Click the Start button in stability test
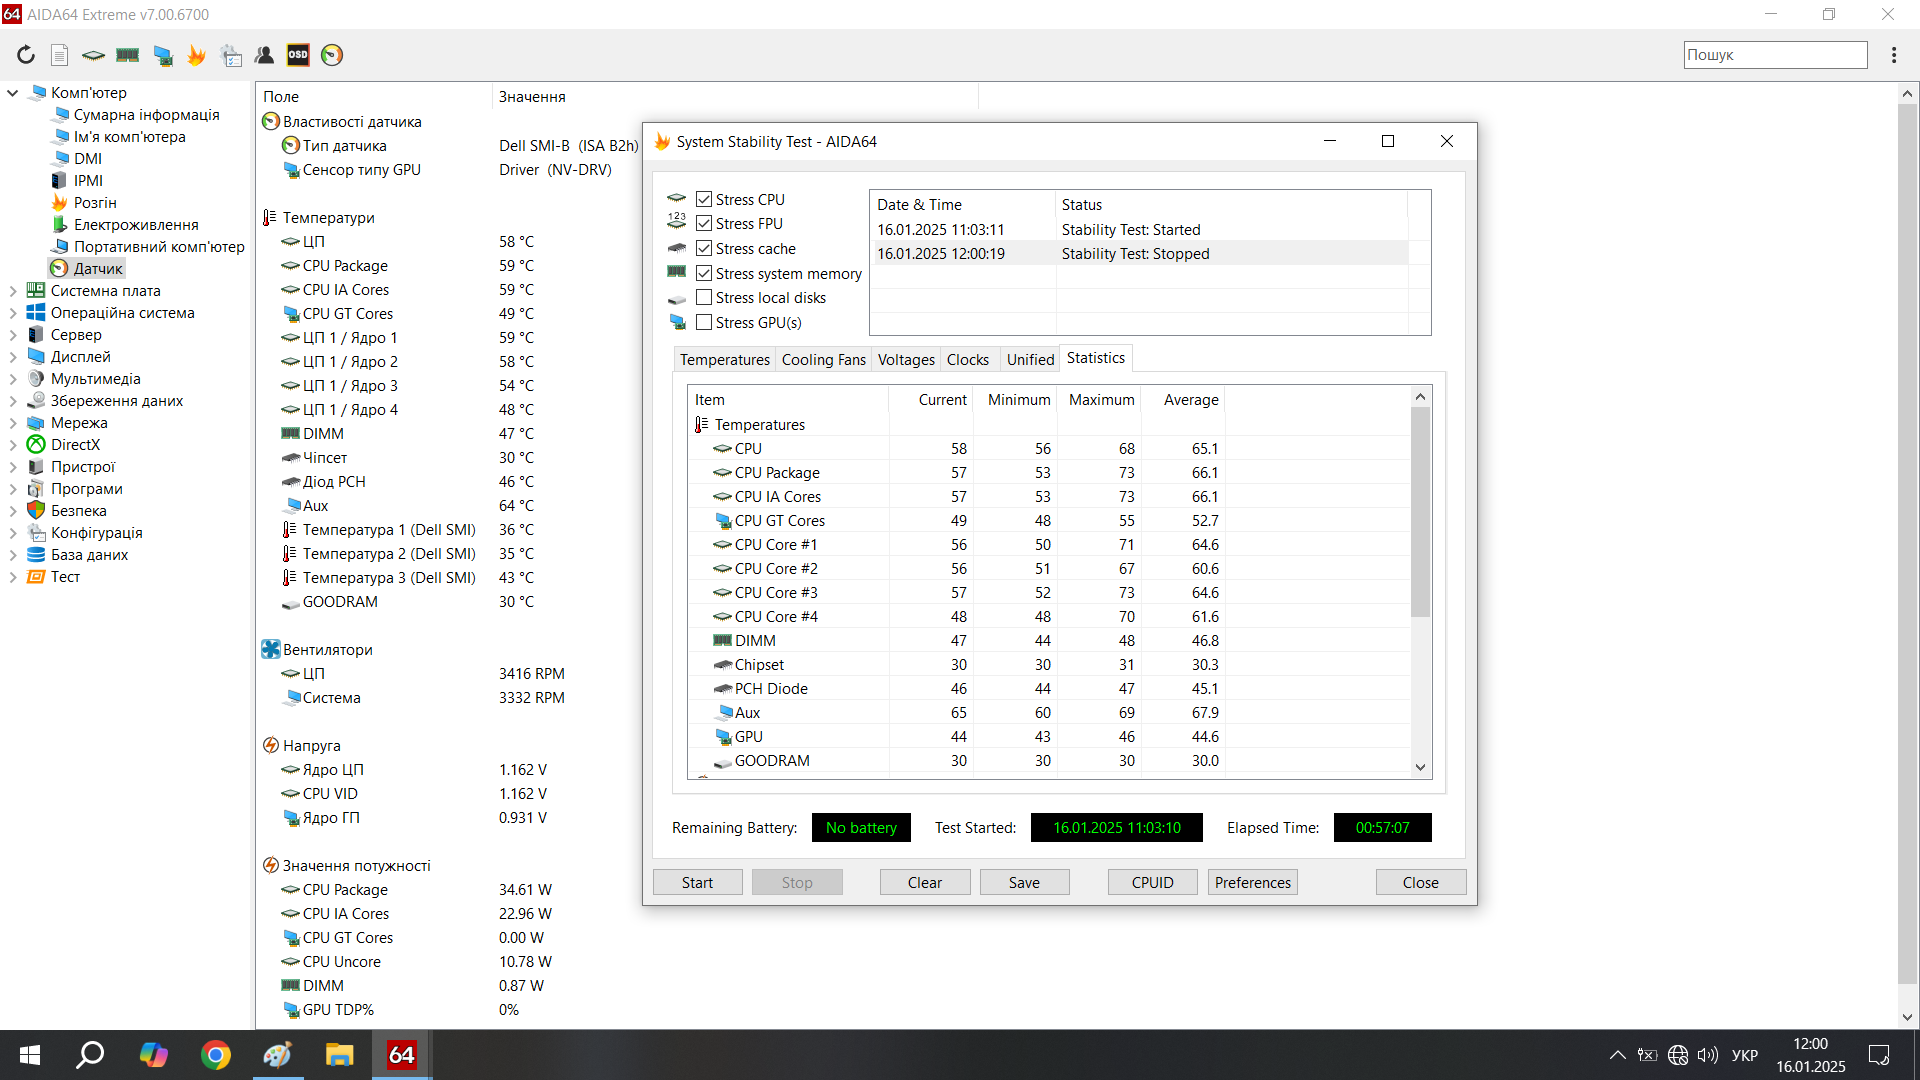The width and height of the screenshot is (1920, 1080). tap(697, 882)
